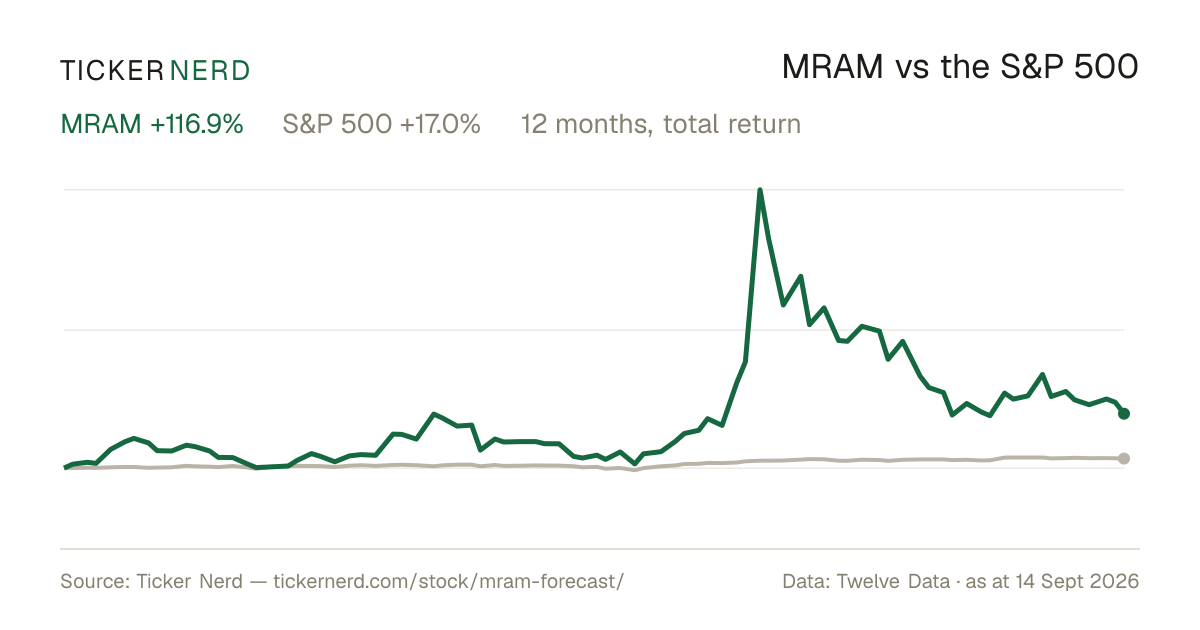Image resolution: width=1200 pixels, height=630 pixels.
Task: Click the footer divider line above source
Action: (x=600, y=548)
